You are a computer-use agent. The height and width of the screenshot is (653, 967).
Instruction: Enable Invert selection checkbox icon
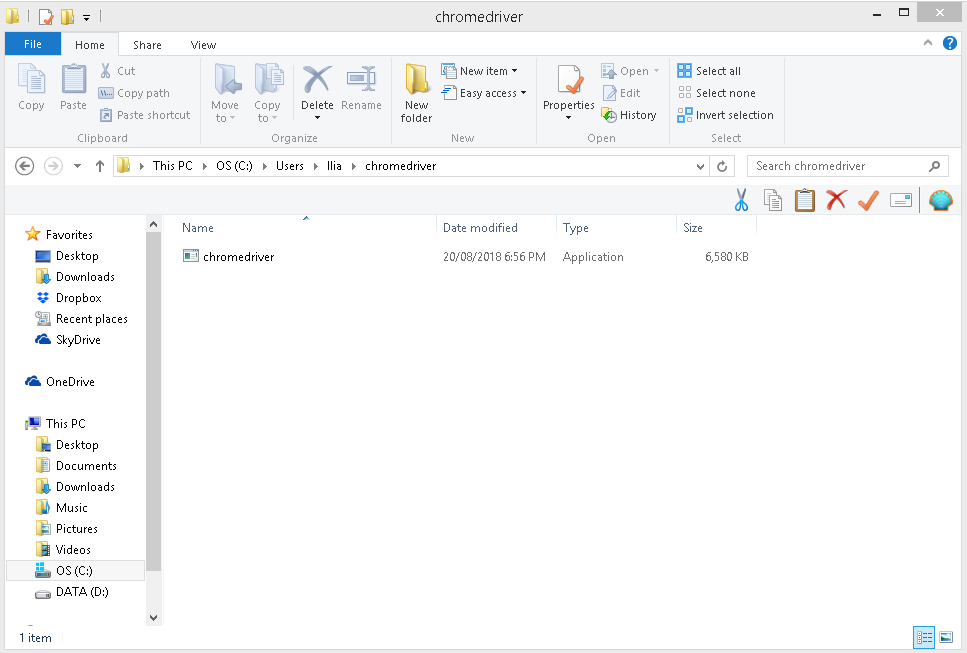pyautogui.click(x=684, y=114)
